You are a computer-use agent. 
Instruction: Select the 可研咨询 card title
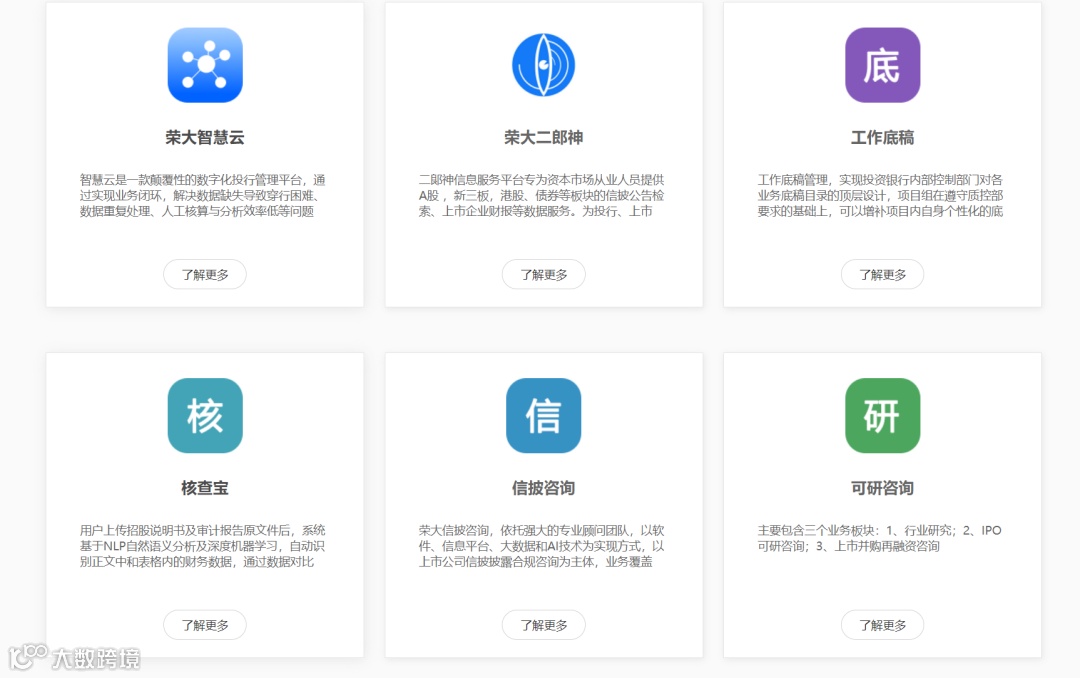pos(882,488)
